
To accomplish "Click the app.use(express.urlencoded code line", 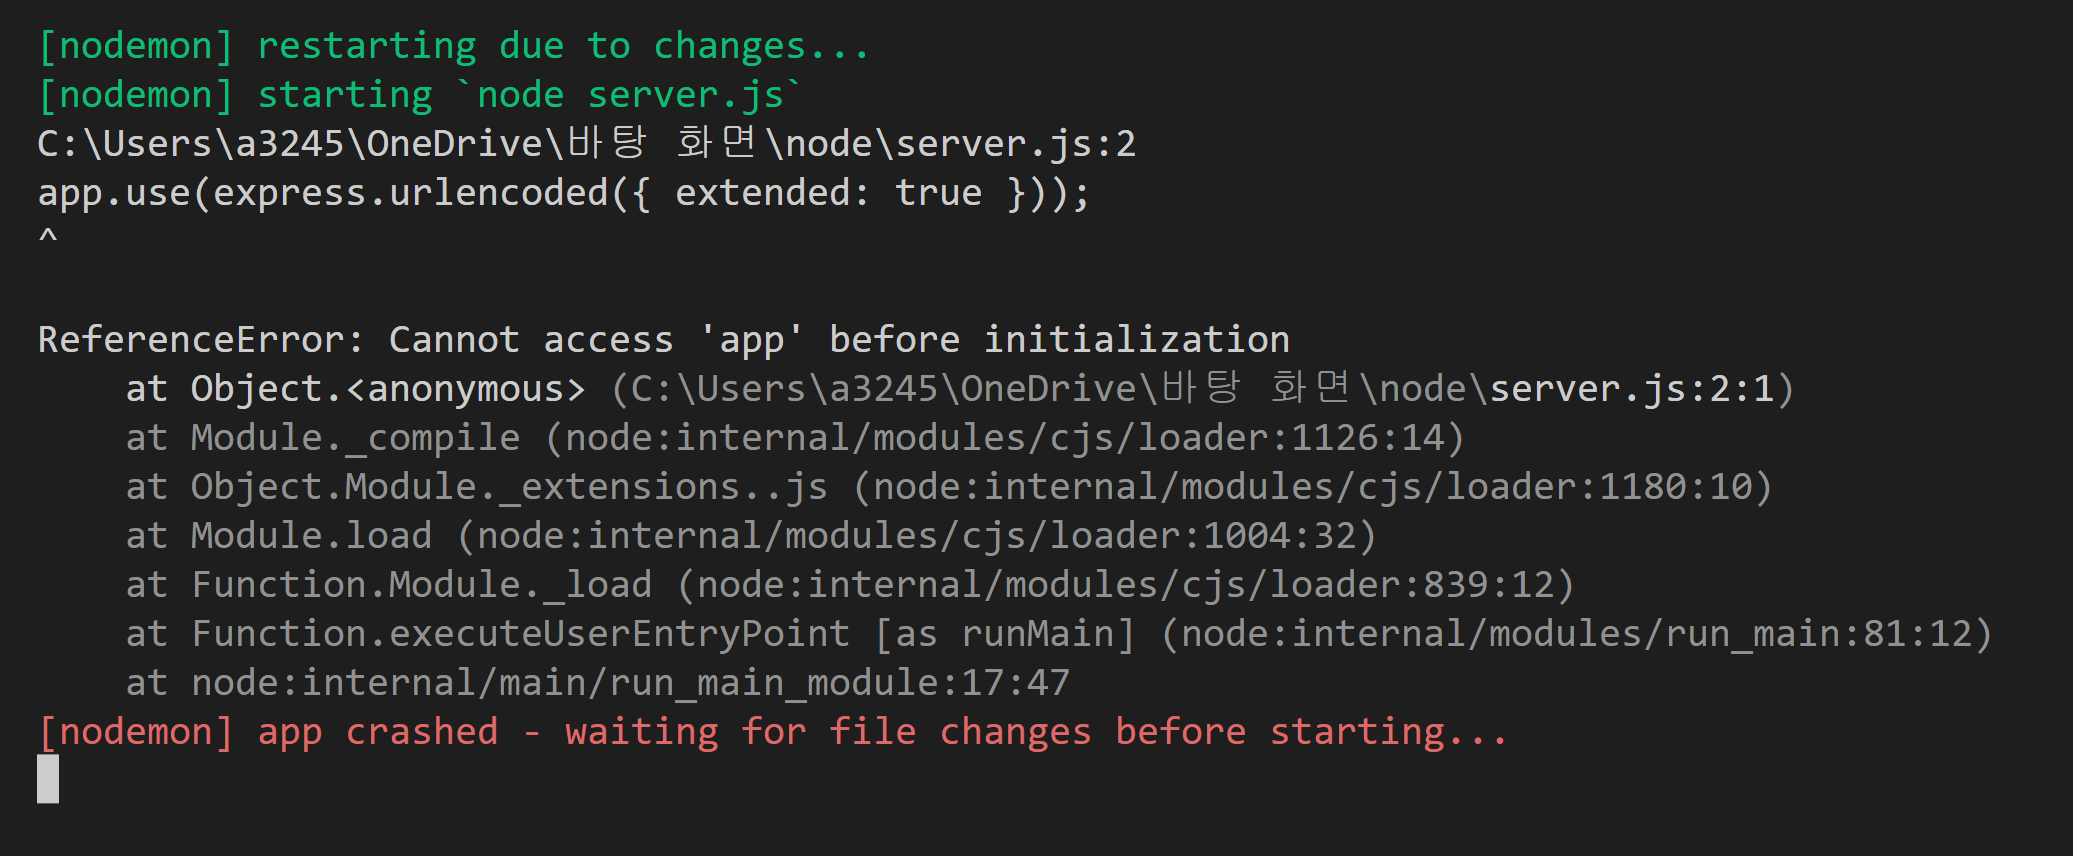I will pyautogui.click(x=564, y=193).
